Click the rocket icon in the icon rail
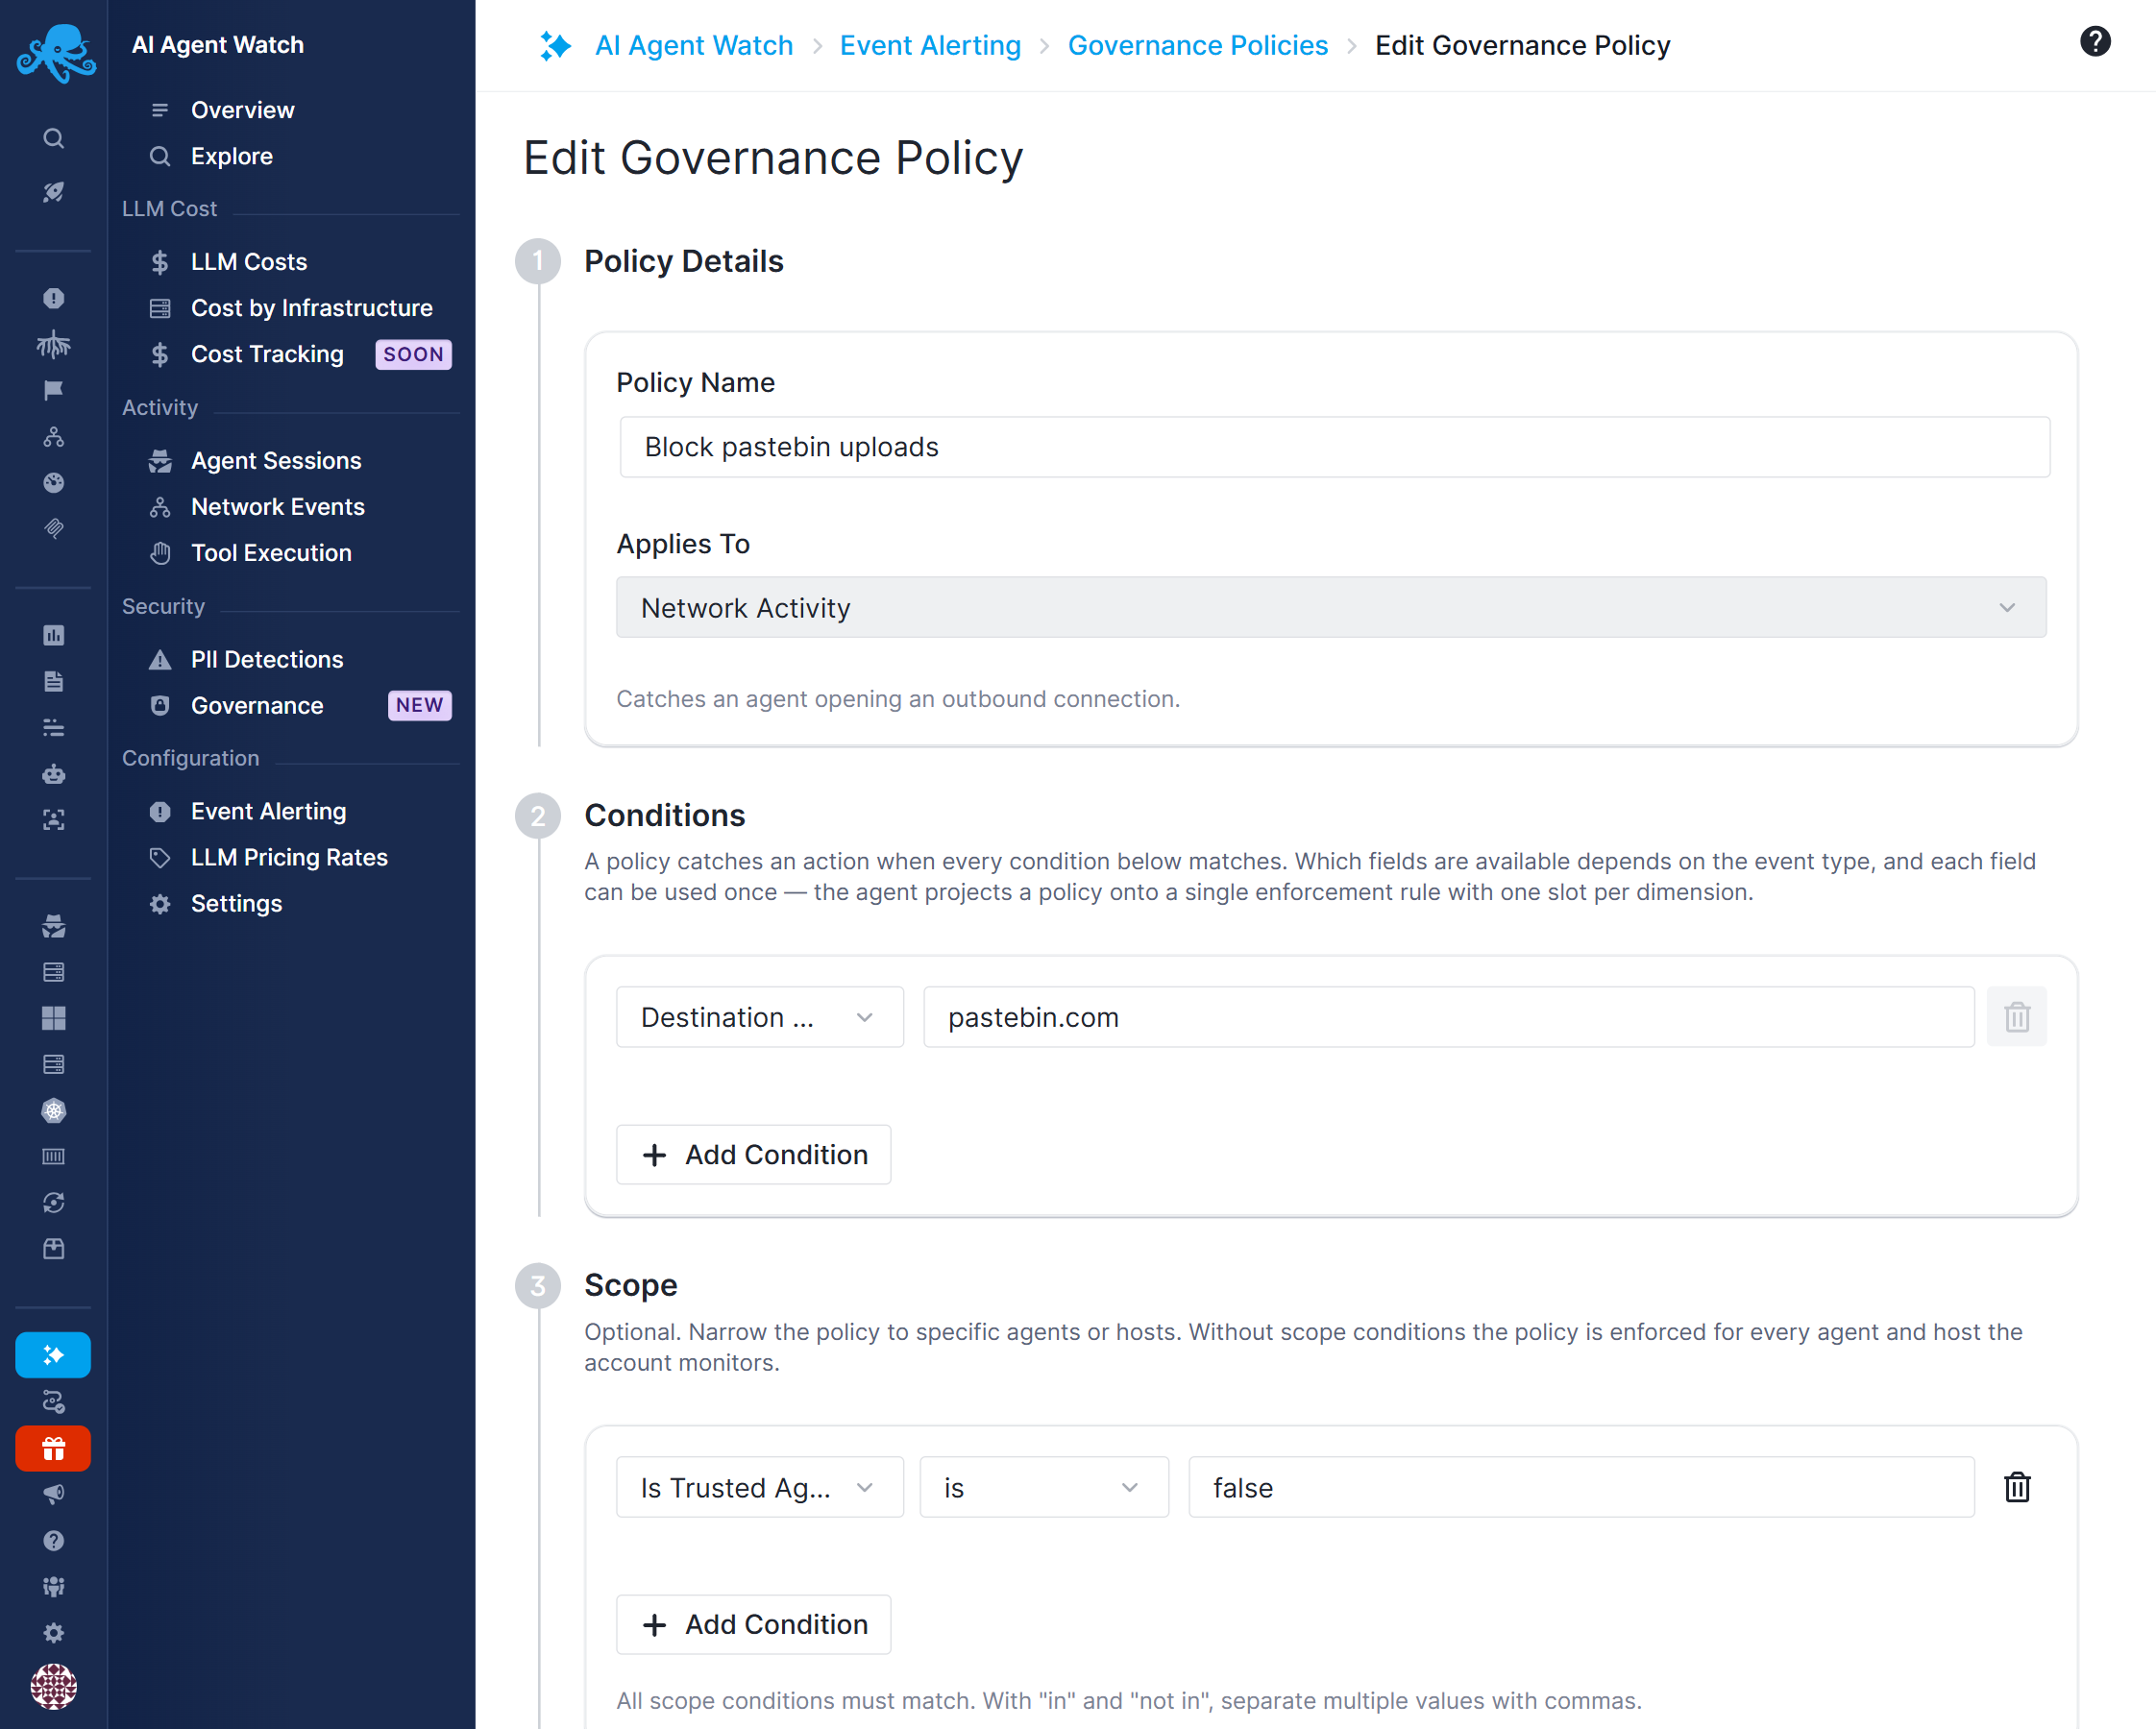The height and width of the screenshot is (1729, 2156). click(x=54, y=191)
